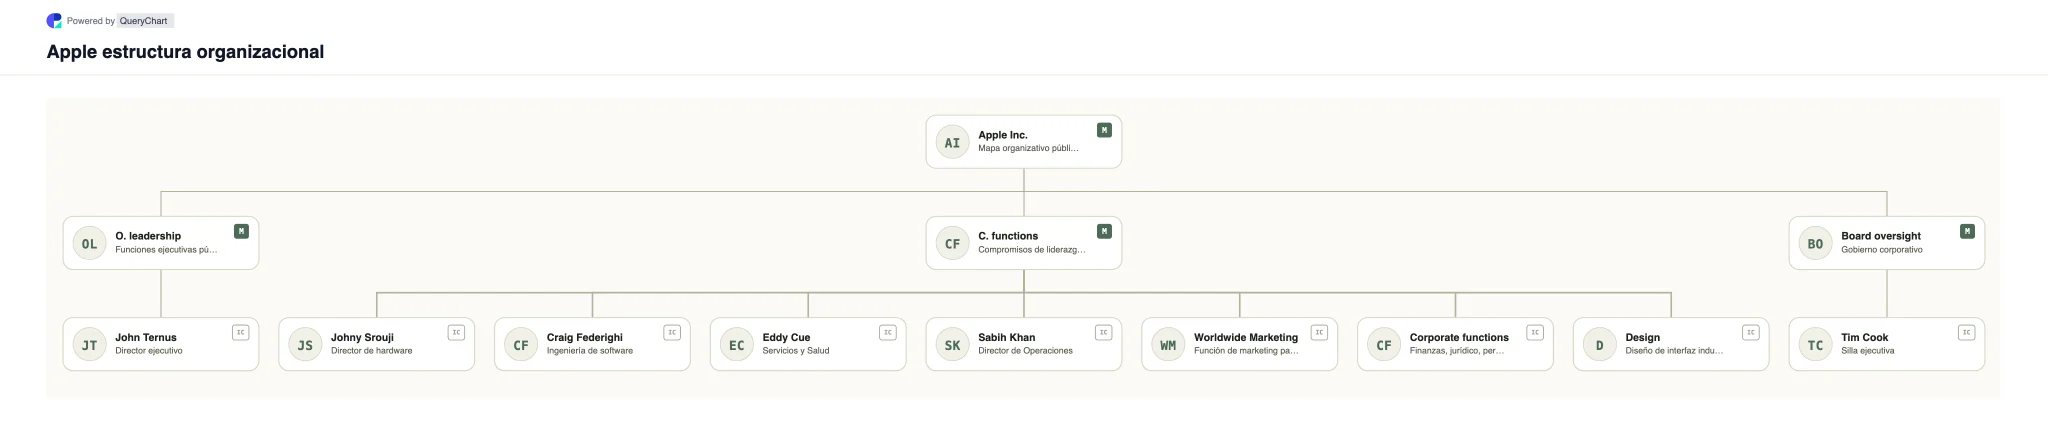Select the 'Craig Federighi' name
The height and width of the screenshot is (445, 2048).
585,337
